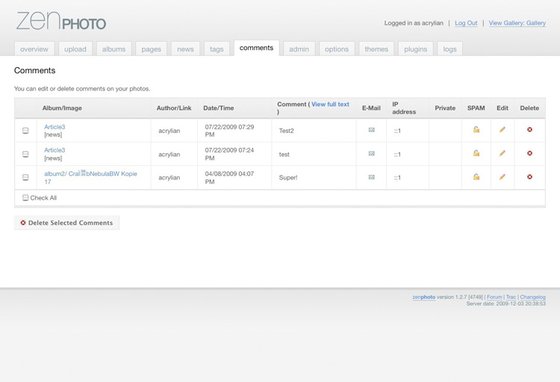The height and width of the screenshot is (382, 560).
Task: Go to the albums tab
Action: (x=114, y=49)
